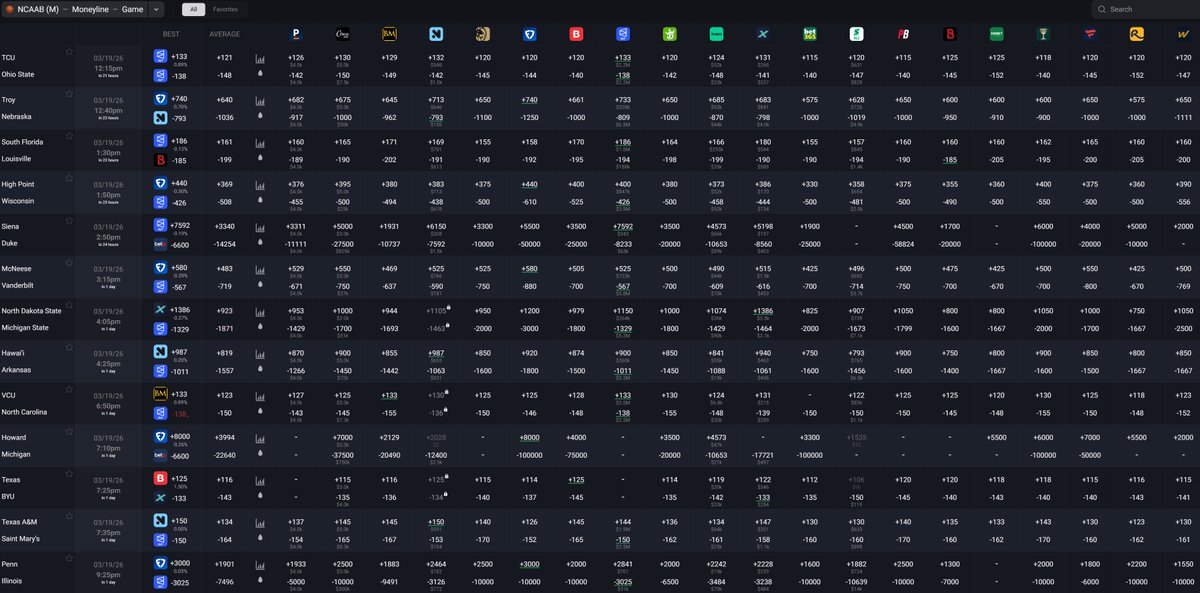Select the +7592 best line for Siena
The height and width of the screenshot is (593, 1200).
pos(181,225)
